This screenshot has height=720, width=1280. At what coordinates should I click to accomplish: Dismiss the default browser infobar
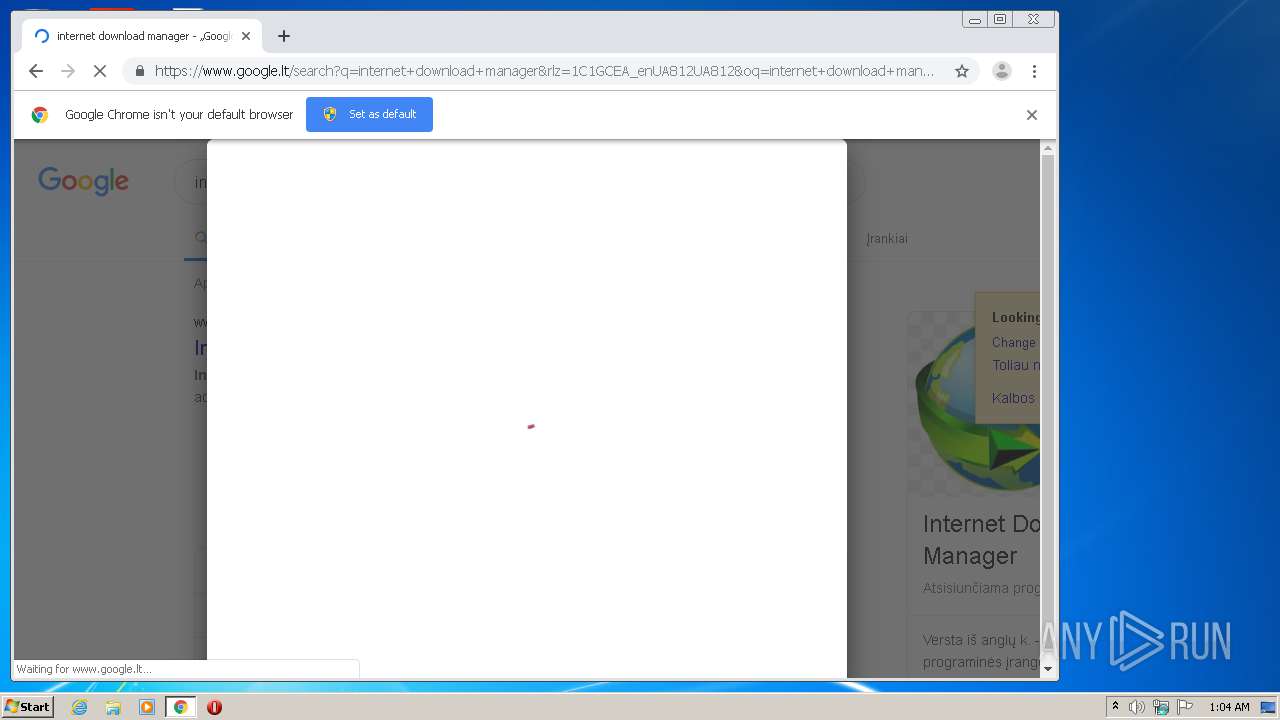pyautogui.click(x=1032, y=115)
